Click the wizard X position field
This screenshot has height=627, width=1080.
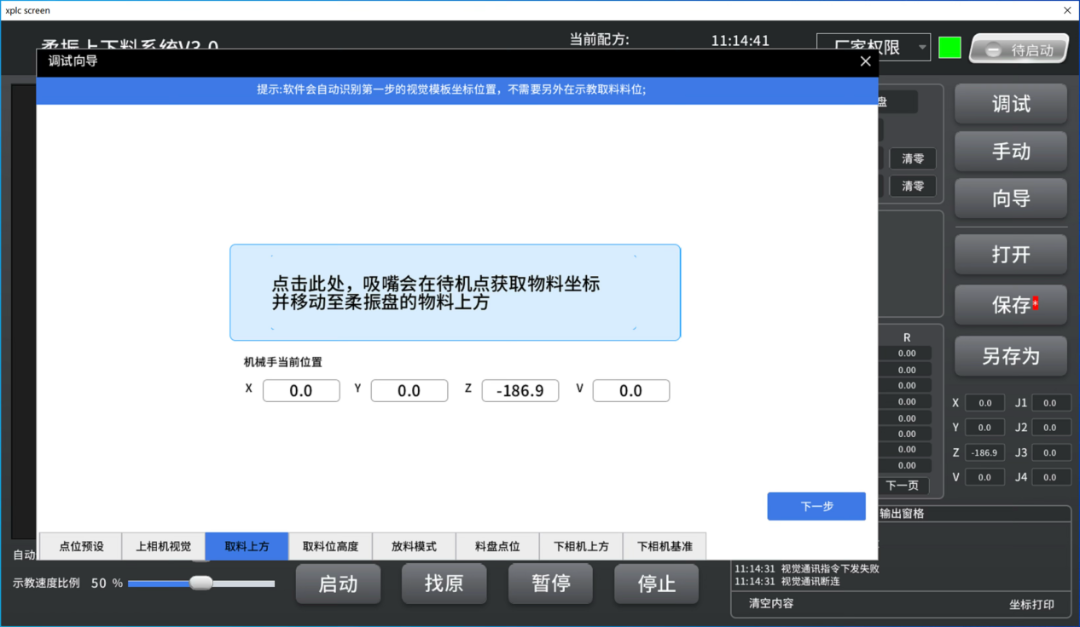[x=301, y=391]
